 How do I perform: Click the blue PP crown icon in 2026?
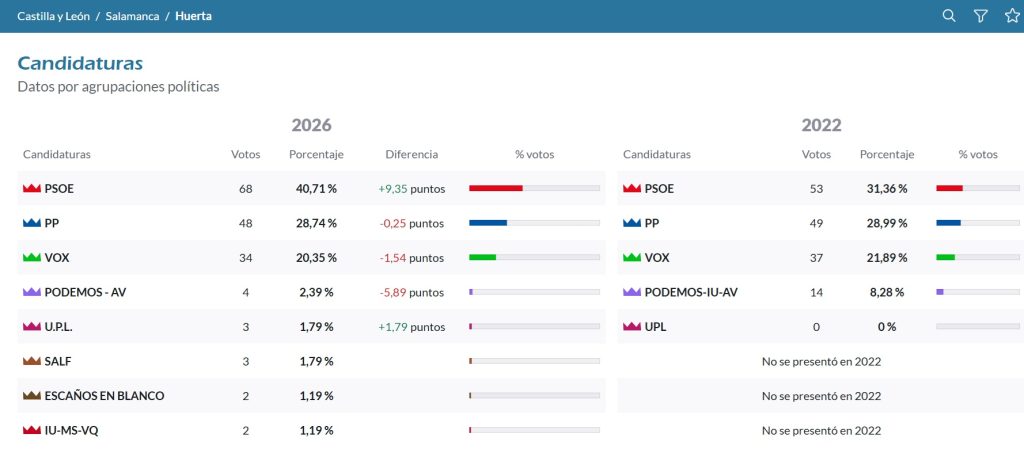[31, 223]
